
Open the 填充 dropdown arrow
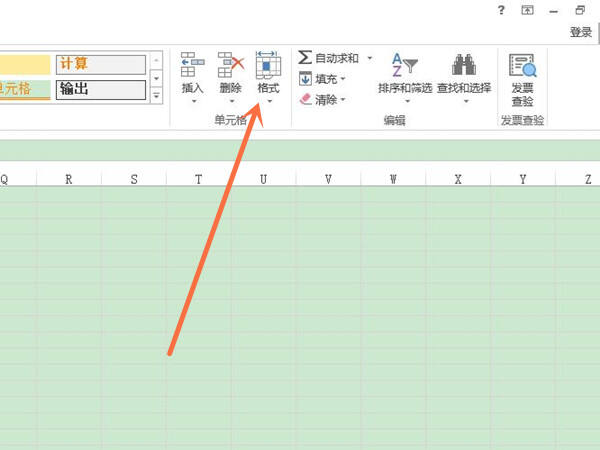coord(343,79)
